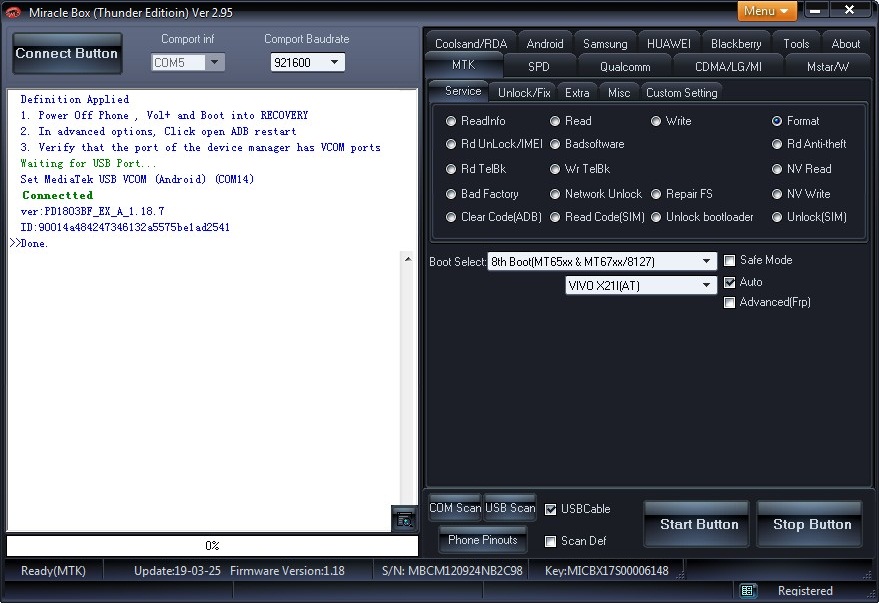Click the 0% progress bar
The image size is (879, 603).
(x=212, y=546)
